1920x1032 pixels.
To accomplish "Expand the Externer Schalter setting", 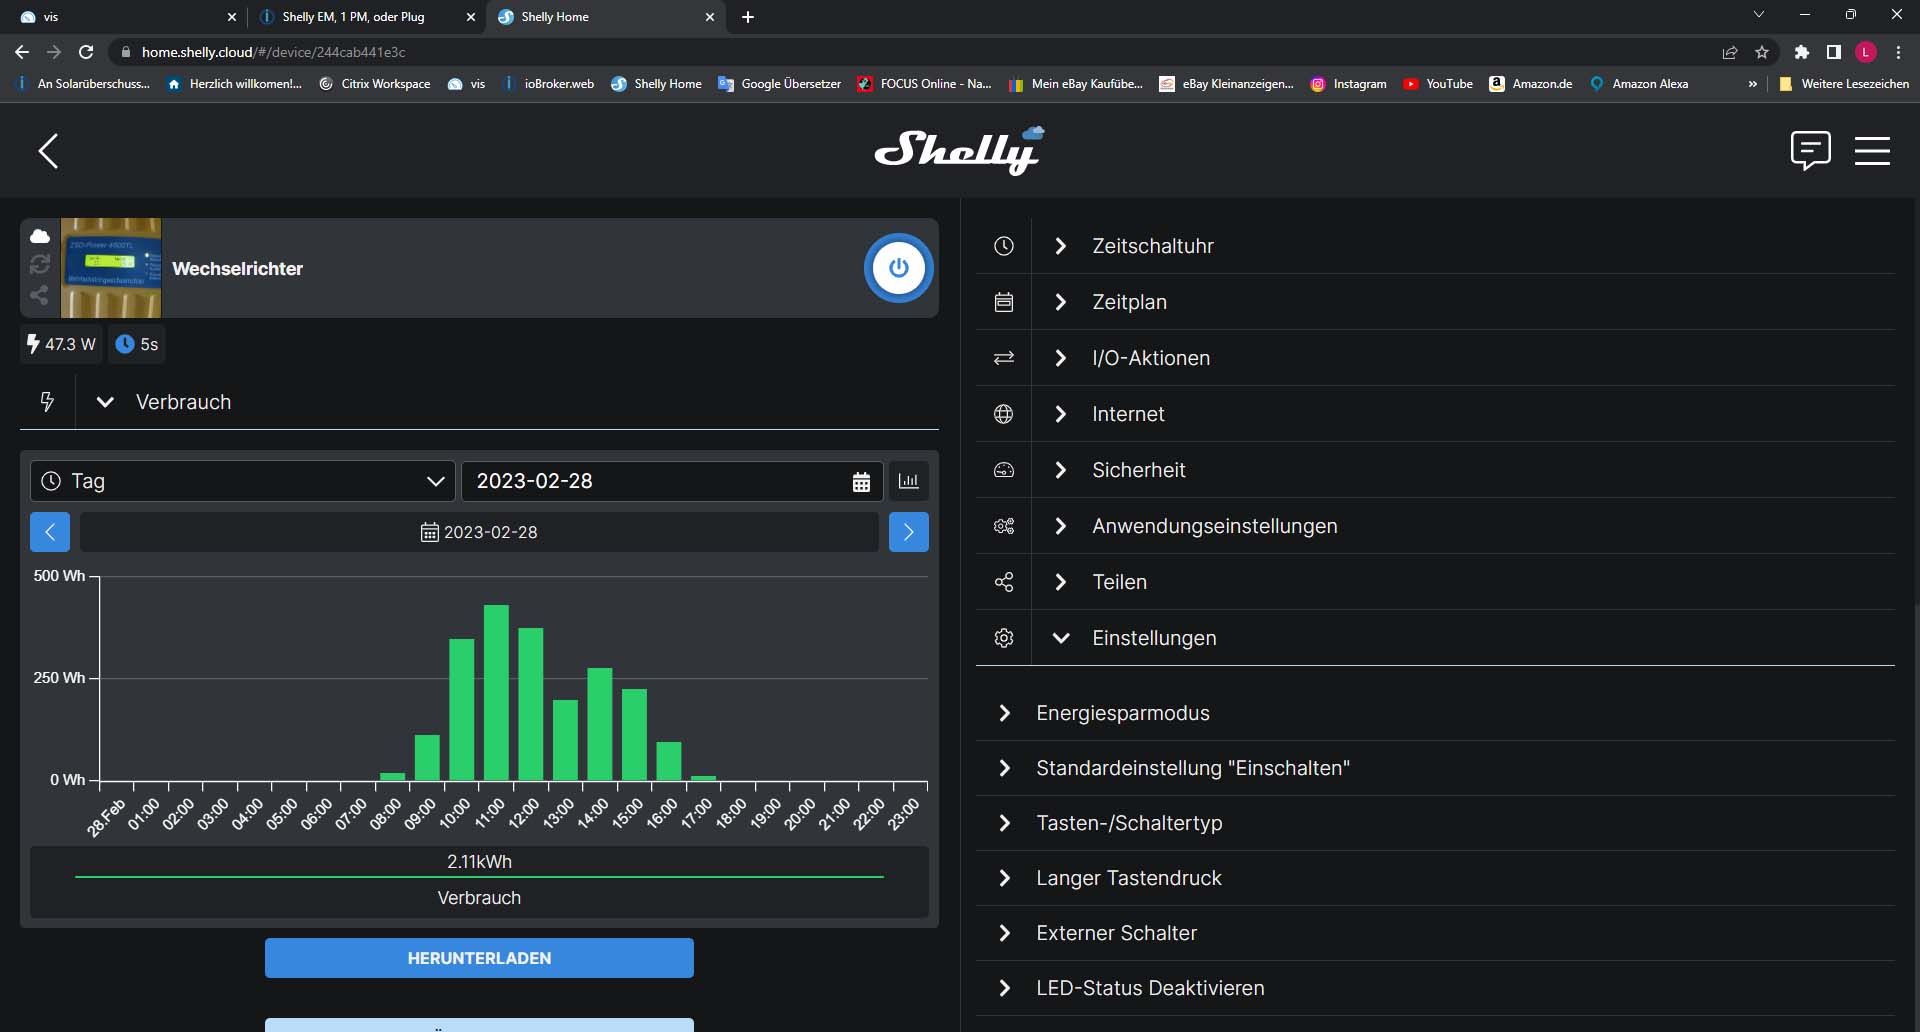I will [1436, 933].
